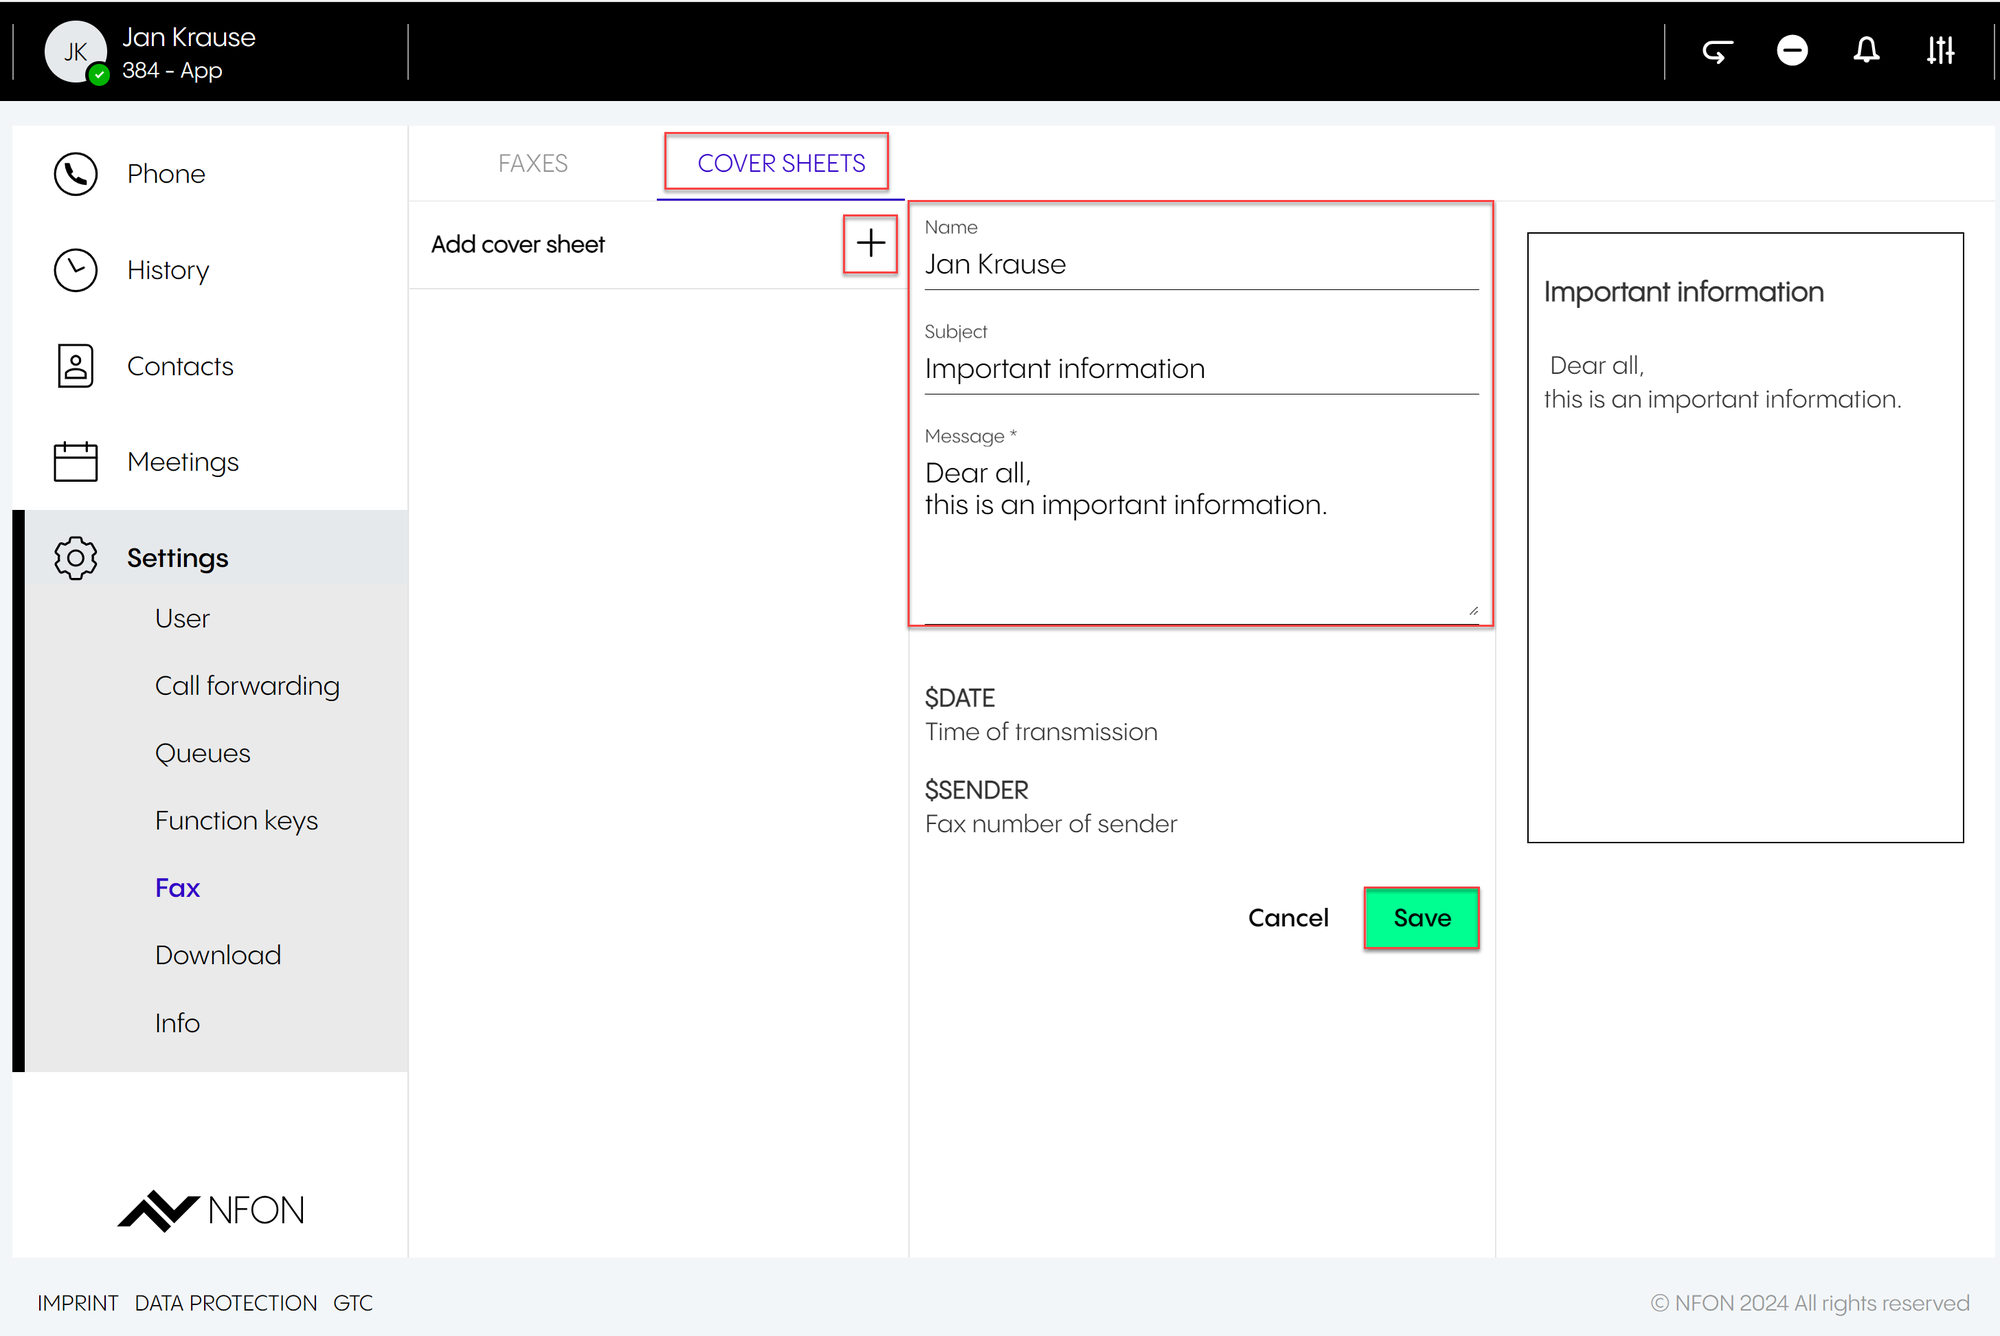The height and width of the screenshot is (1336, 2000).
Task: Click the Name input field
Action: click(1200, 265)
